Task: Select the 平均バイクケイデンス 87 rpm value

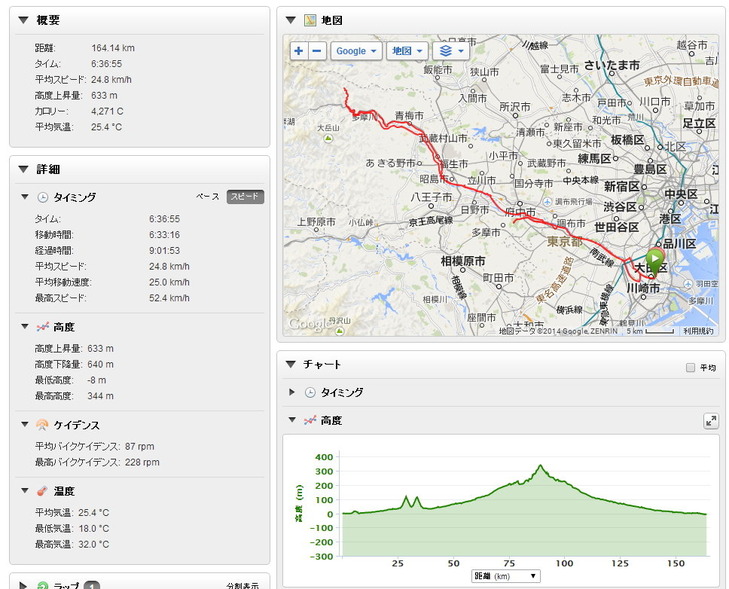Action: pyautogui.click(x=139, y=446)
